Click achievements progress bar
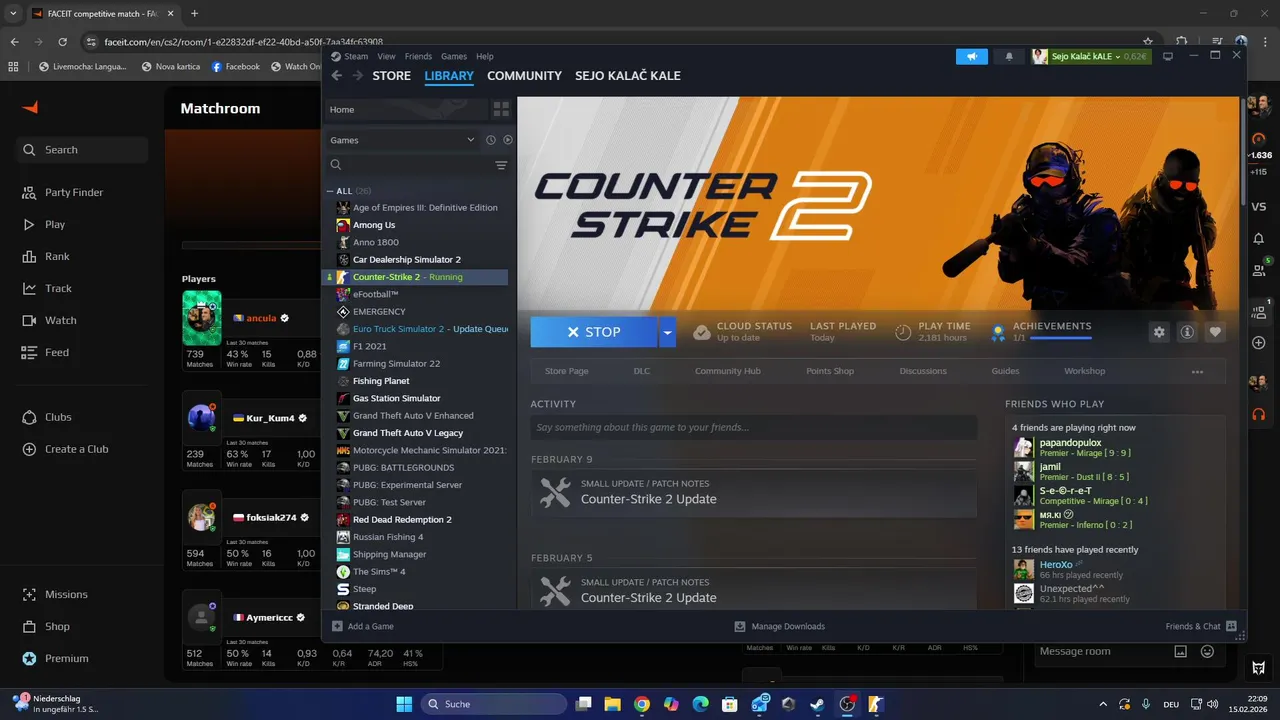Screen dimensions: 1280x720 click(x=1060, y=338)
